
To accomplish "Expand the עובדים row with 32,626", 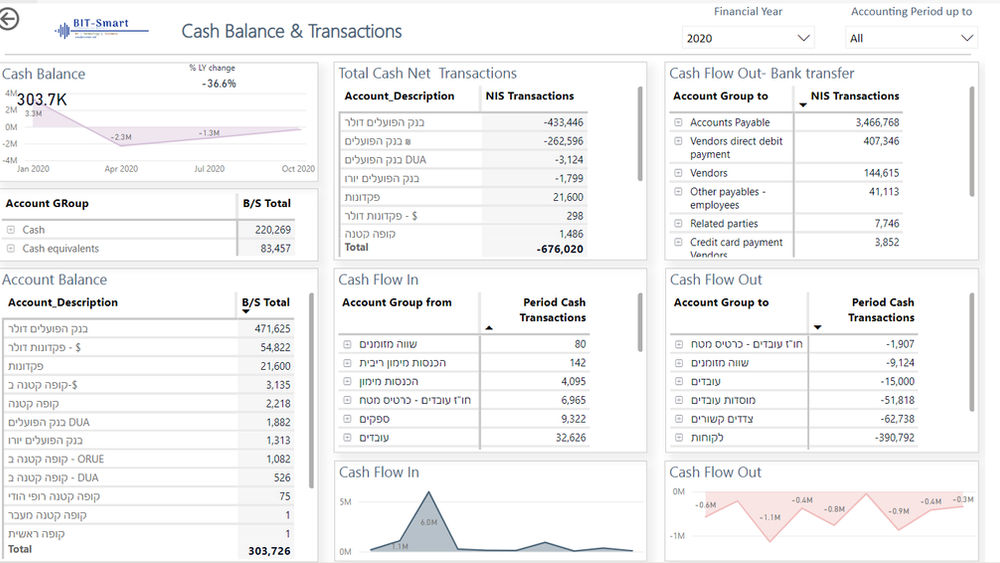I will click(x=348, y=437).
